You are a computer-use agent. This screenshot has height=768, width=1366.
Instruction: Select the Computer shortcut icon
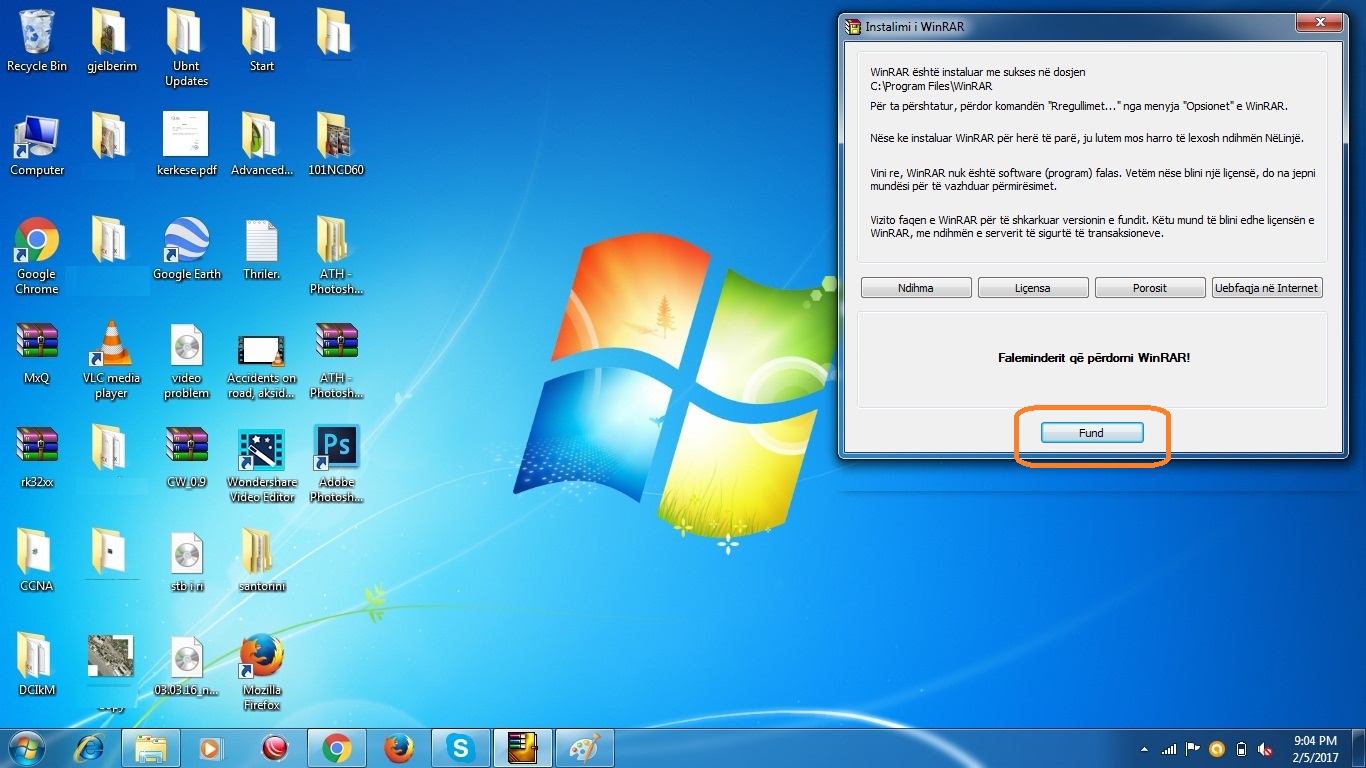37,145
